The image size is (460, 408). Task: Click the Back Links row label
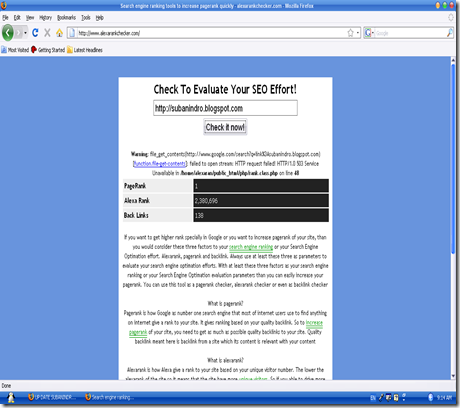tap(136, 215)
